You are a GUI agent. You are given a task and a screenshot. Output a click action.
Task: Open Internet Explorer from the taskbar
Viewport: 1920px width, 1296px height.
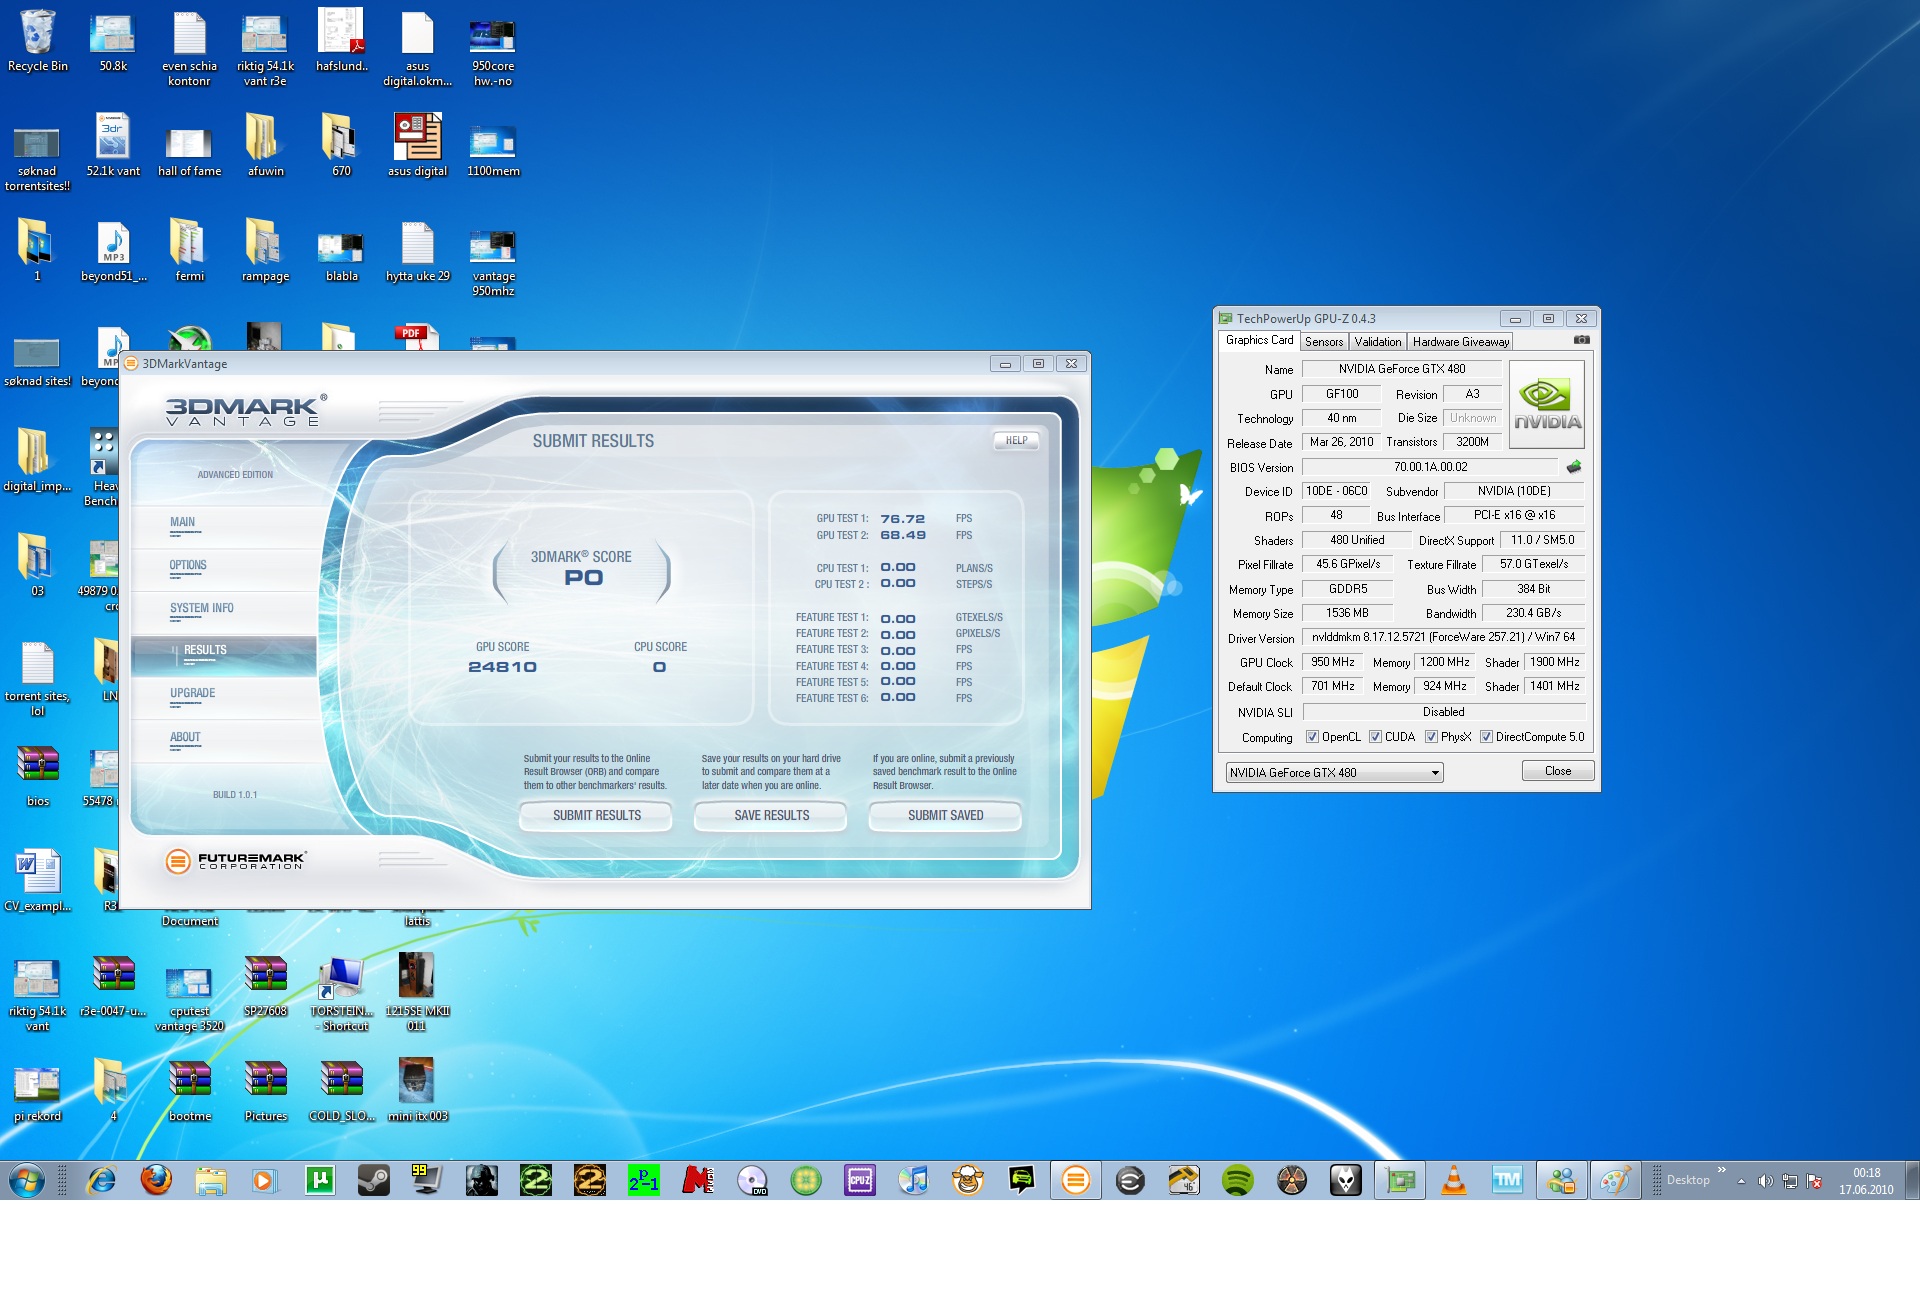coord(102,1180)
